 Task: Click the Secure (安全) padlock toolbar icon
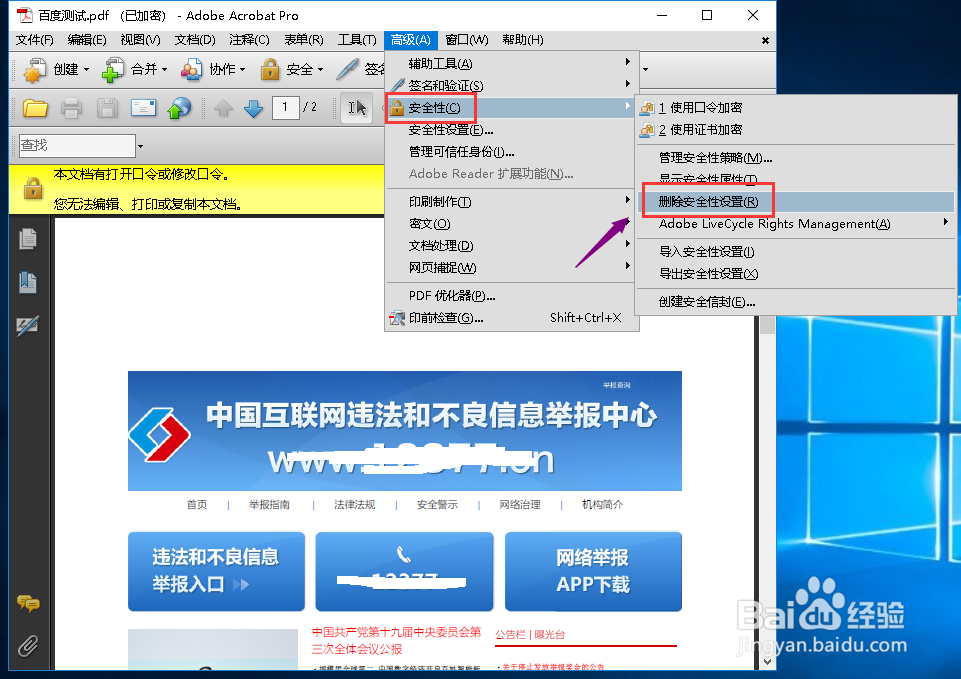270,69
